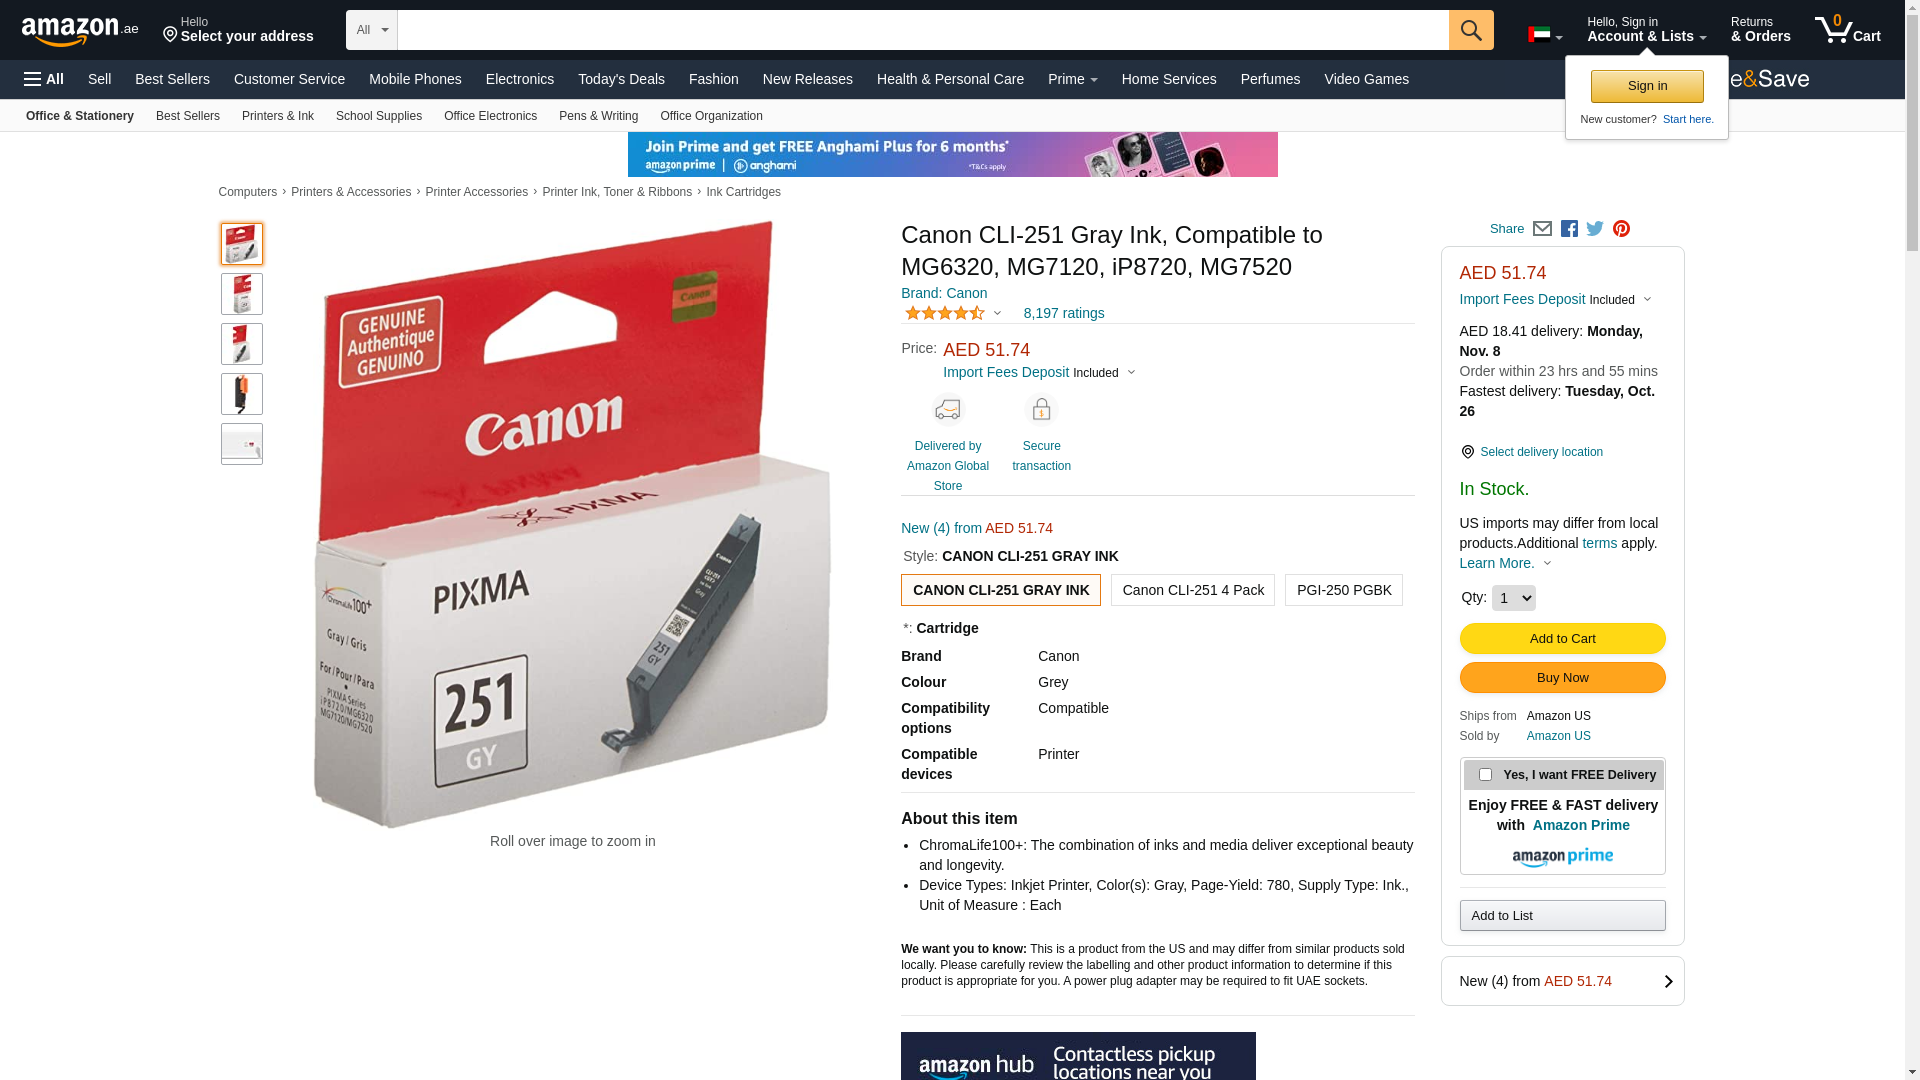Check the Yes, I want FREE Delivery box
Screen dimensions: 1920x1080
pos(1485,774)
